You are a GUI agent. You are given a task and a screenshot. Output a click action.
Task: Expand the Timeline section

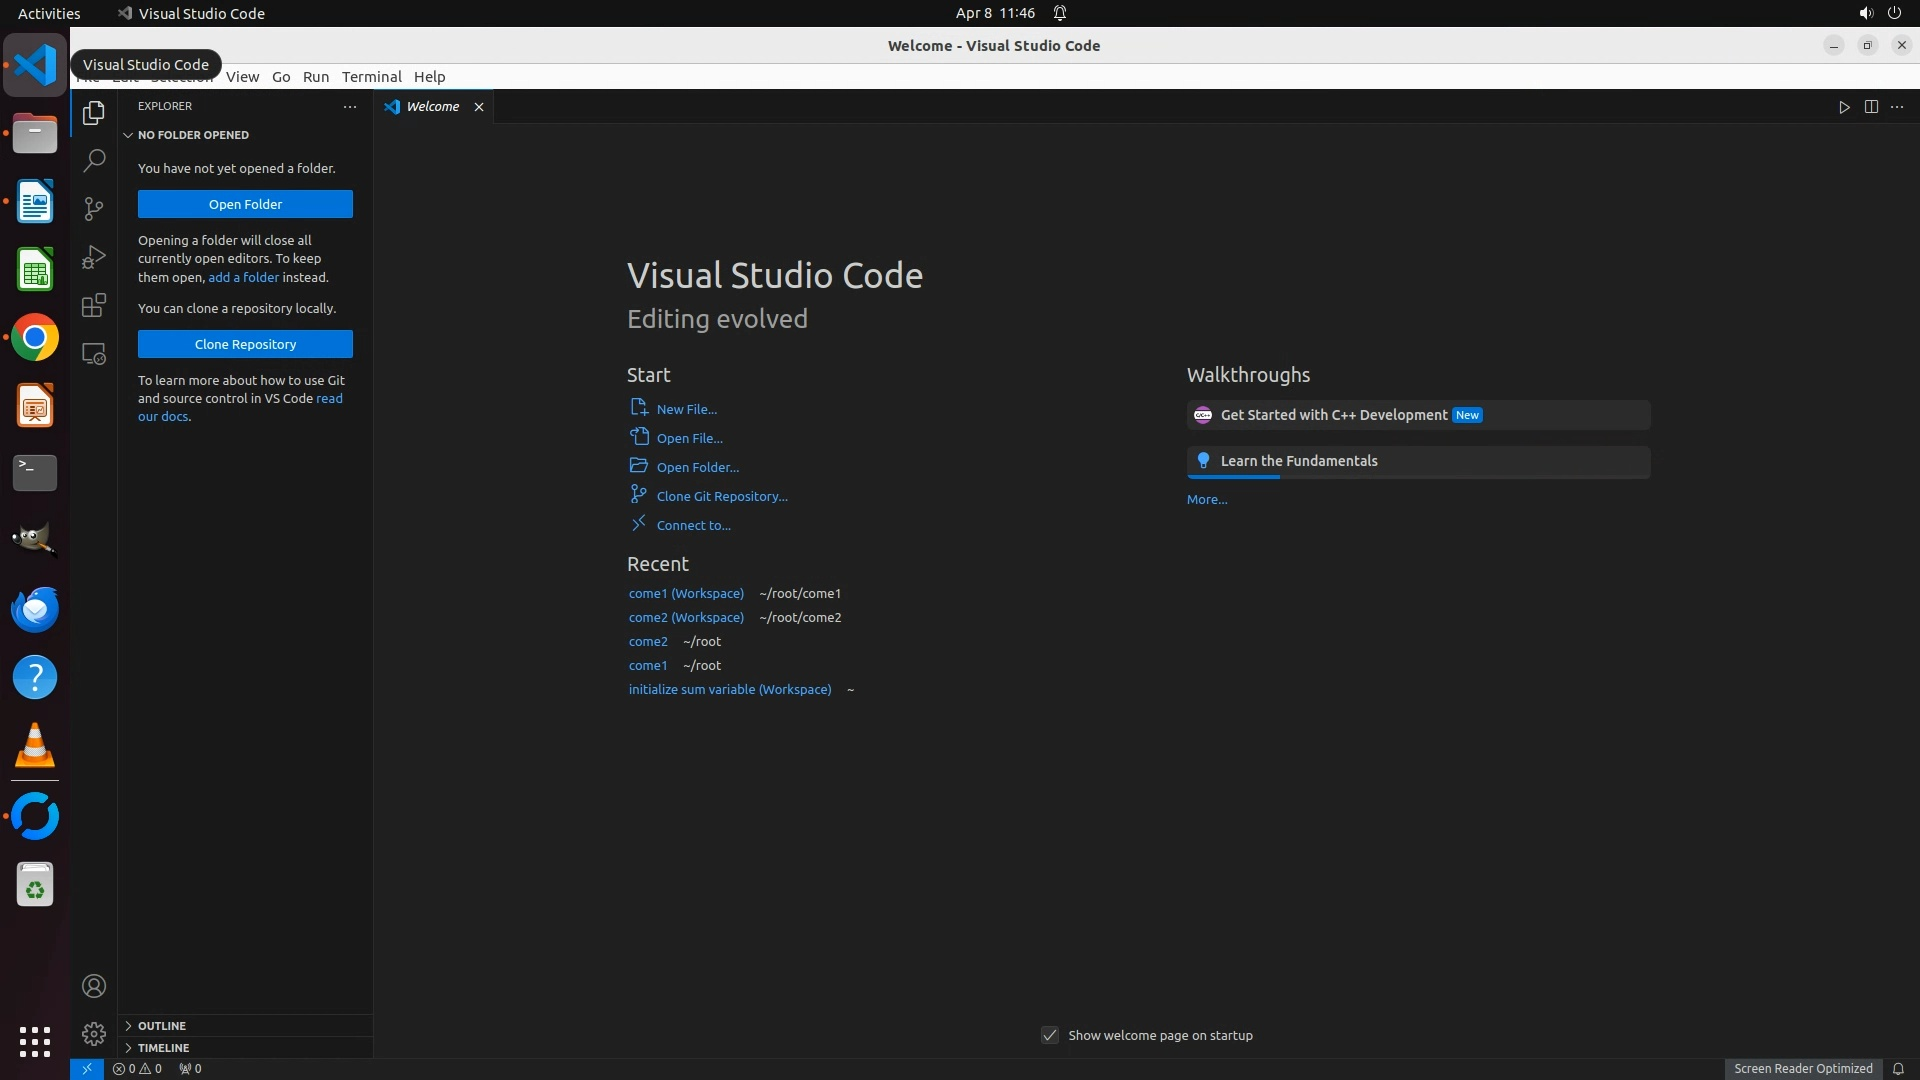click(163, 1048)
